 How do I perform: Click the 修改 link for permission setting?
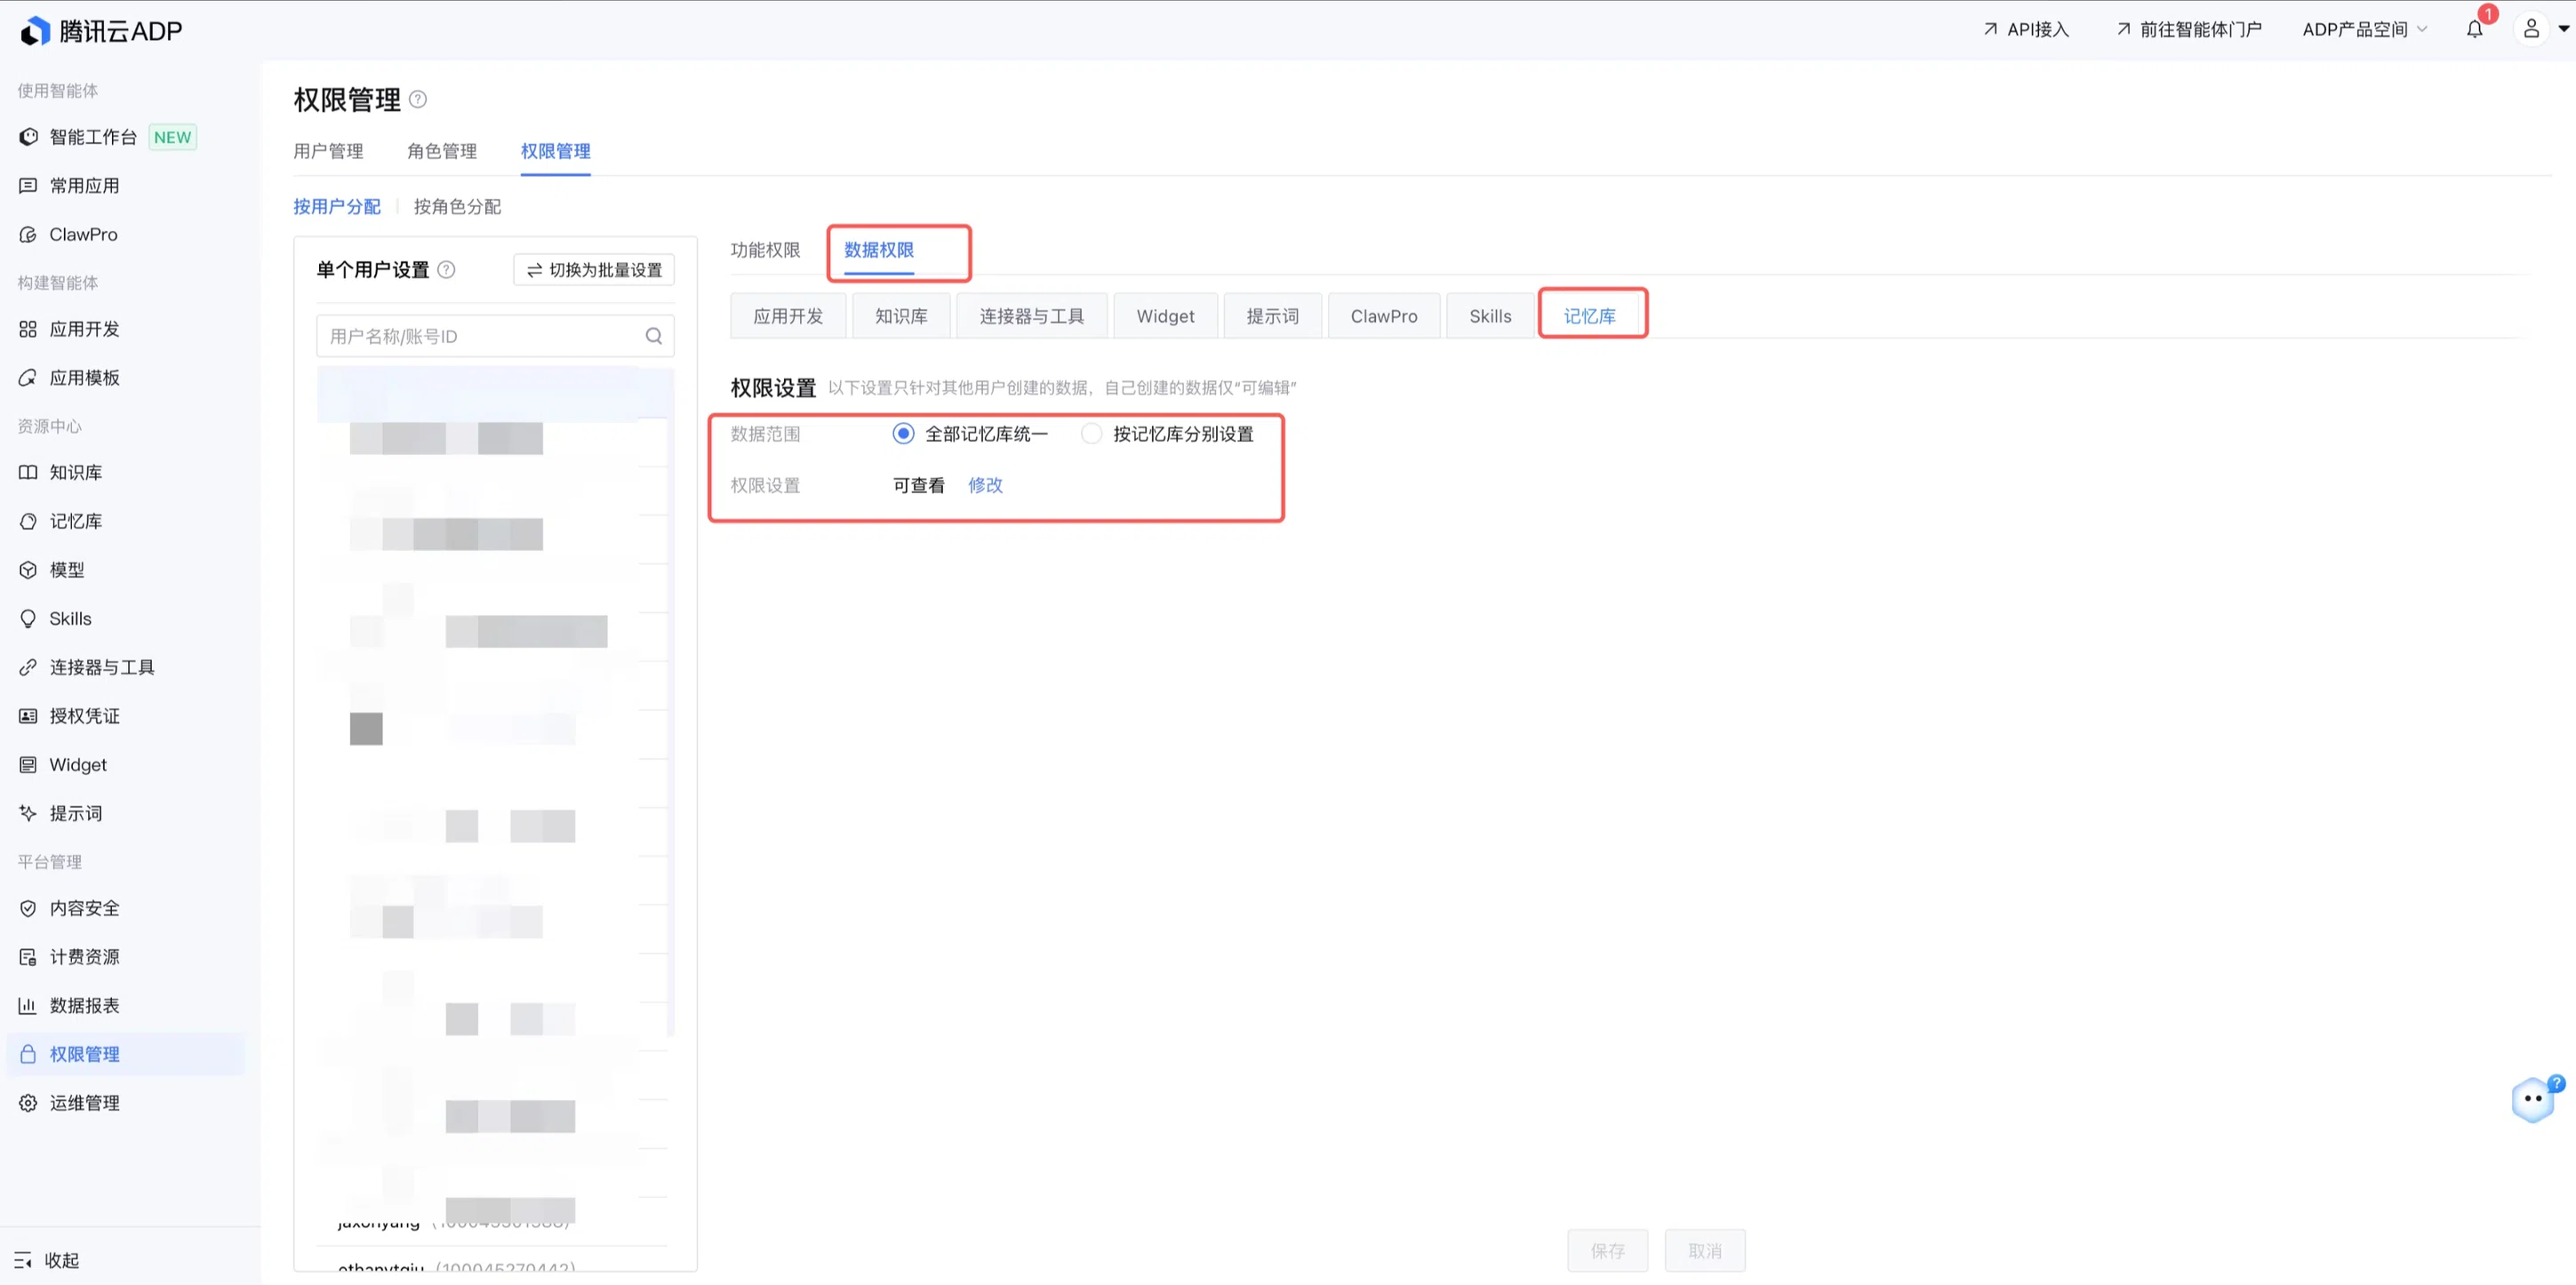tap(985, 485)
